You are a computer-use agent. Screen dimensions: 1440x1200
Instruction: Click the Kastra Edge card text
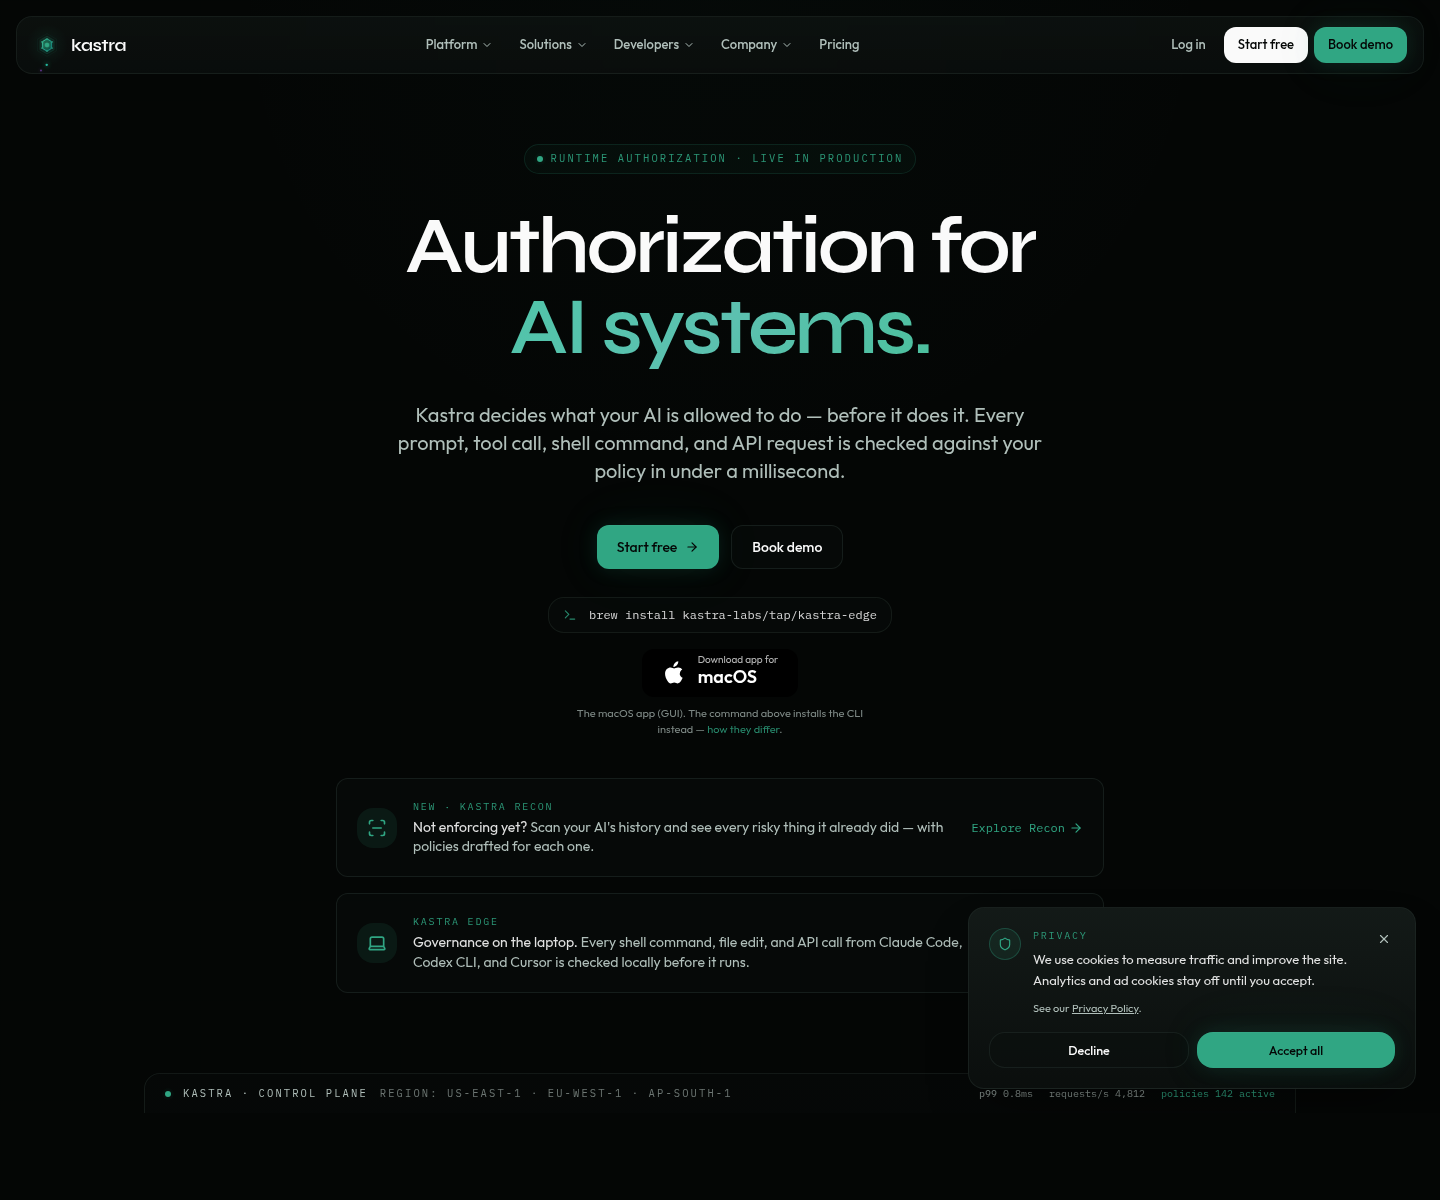[x=688, y=952]
